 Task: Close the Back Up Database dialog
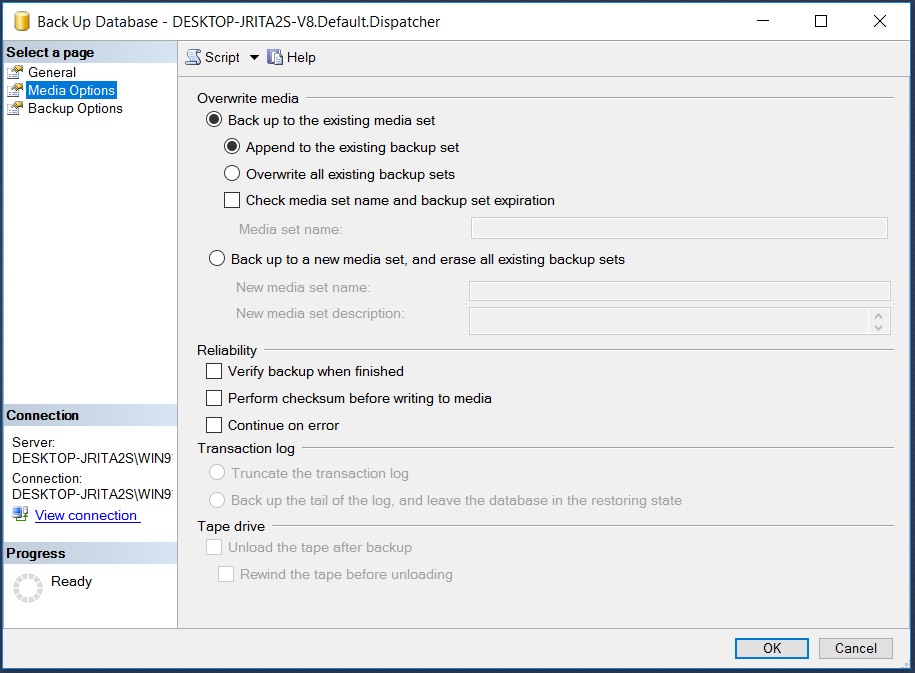point(879,22)
